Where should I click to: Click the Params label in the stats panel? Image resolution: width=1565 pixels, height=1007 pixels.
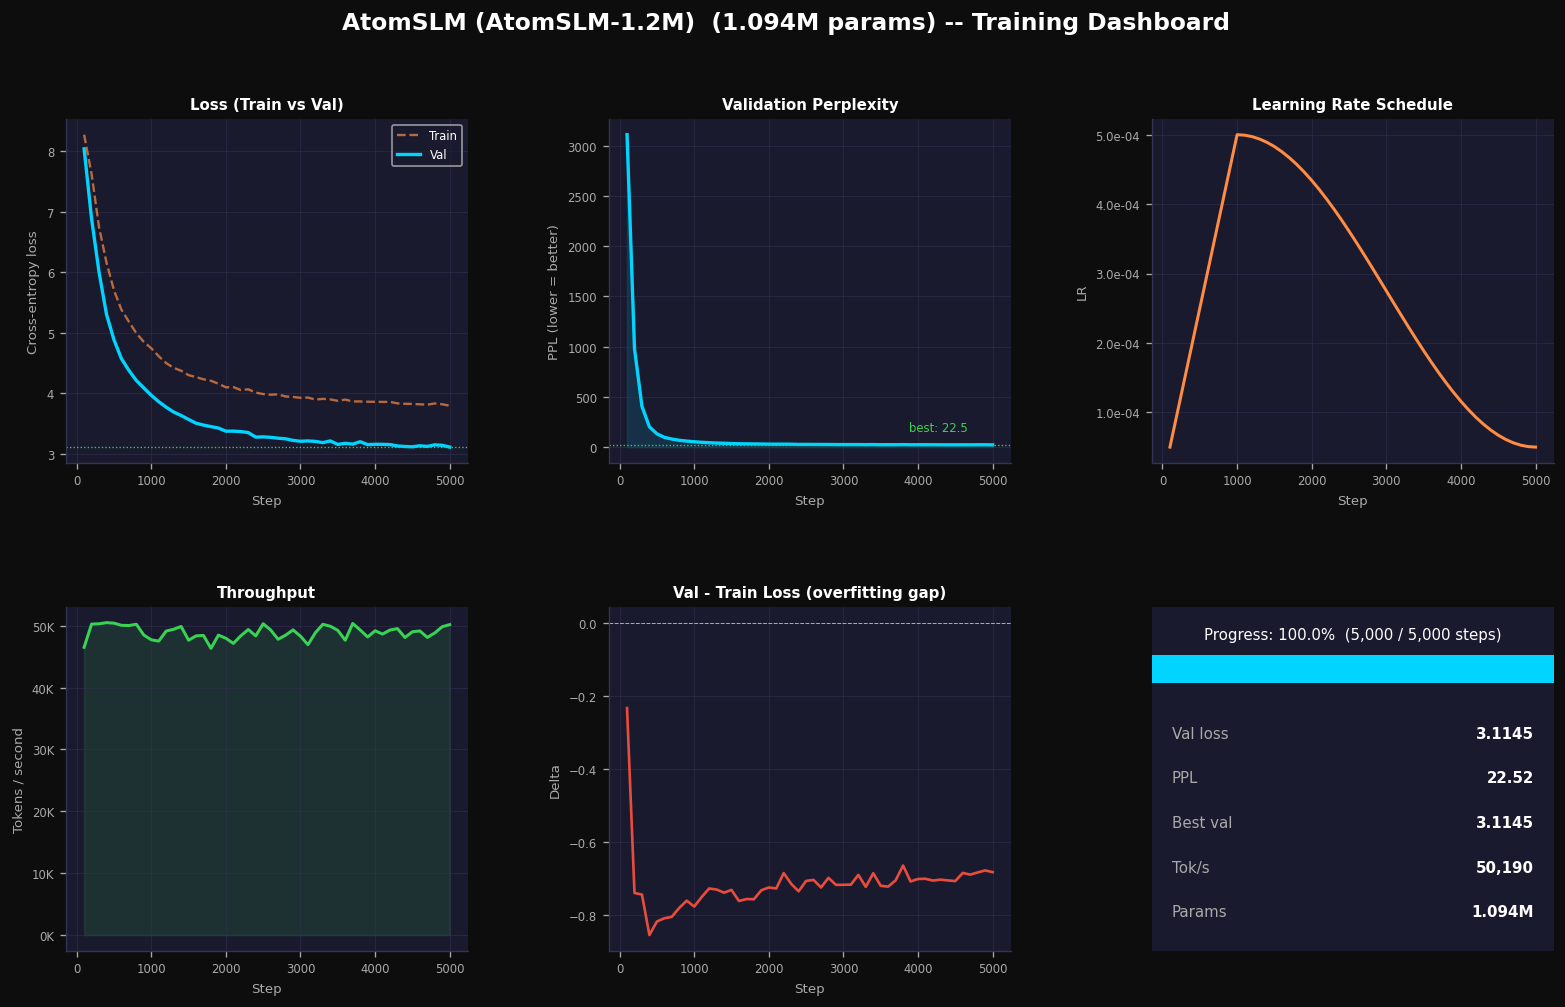tap(1199, 912)
